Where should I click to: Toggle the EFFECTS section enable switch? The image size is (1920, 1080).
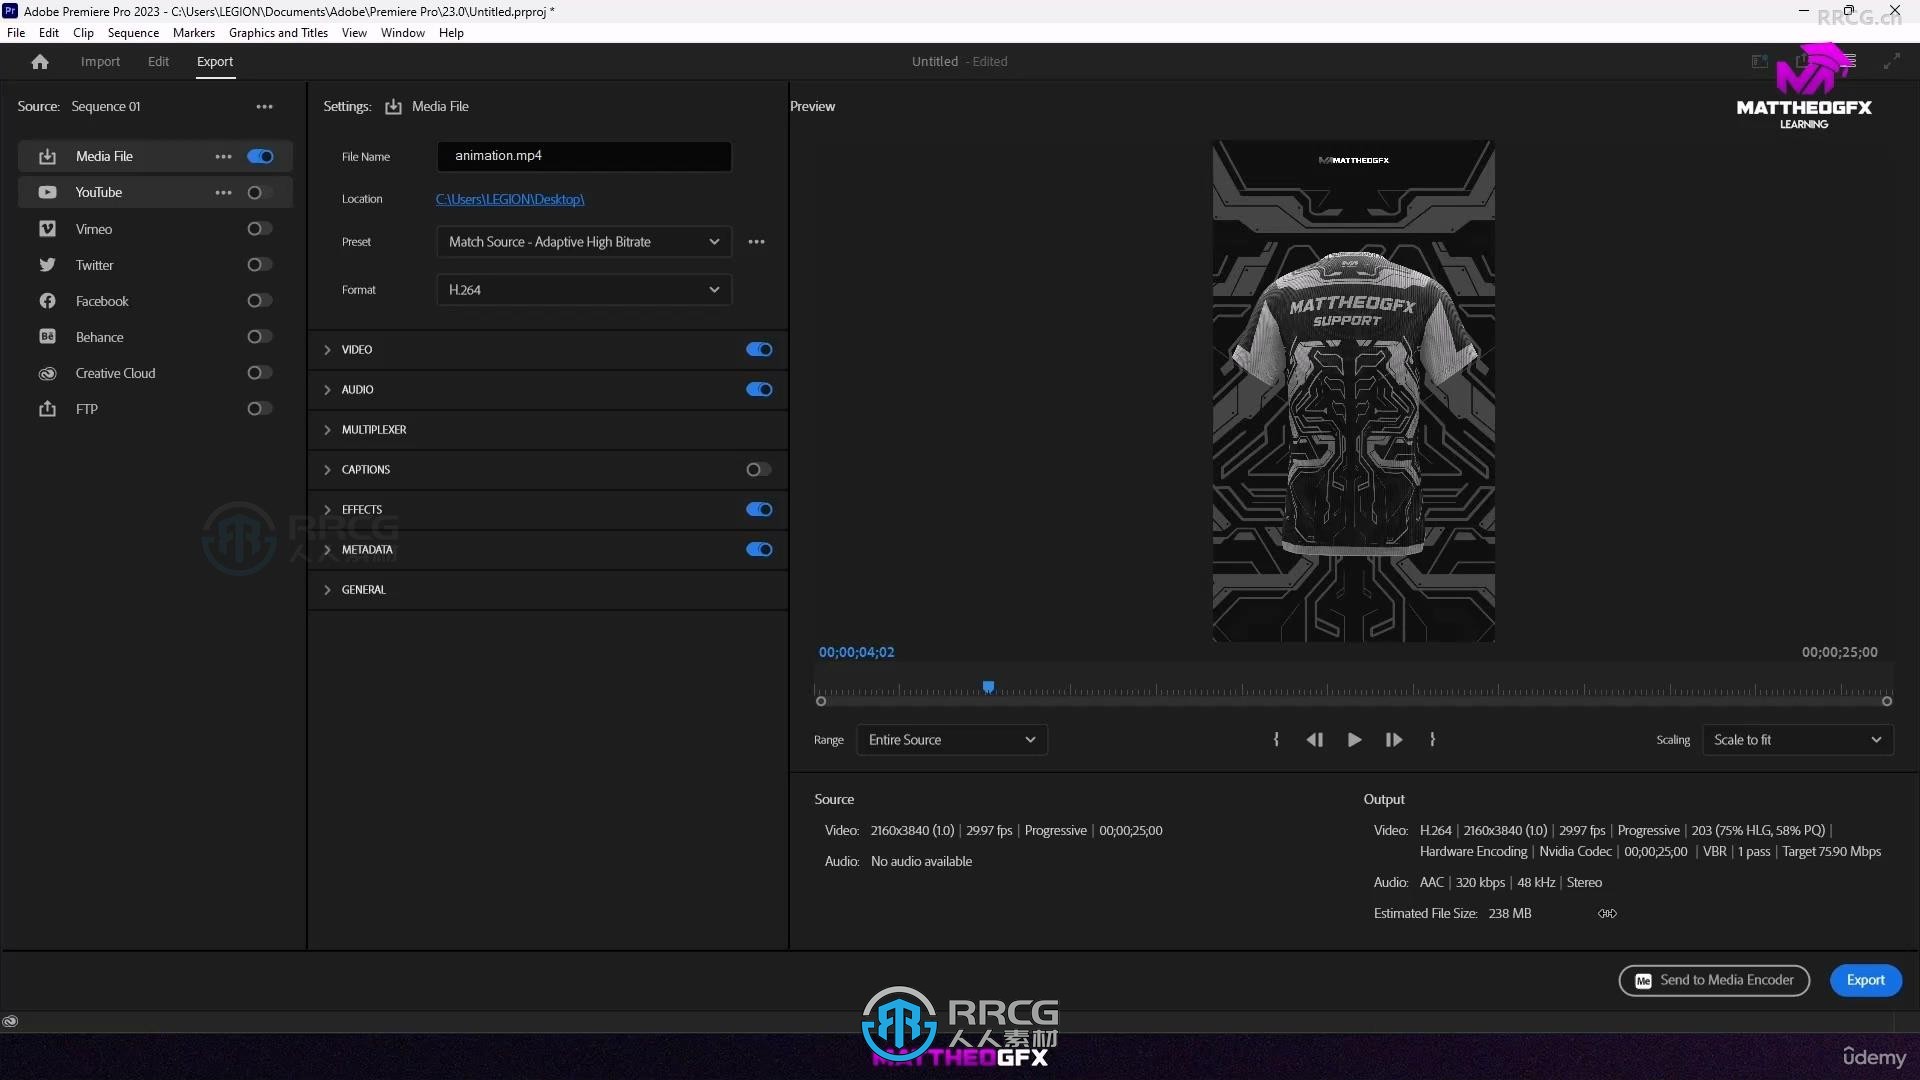(758, 509)
